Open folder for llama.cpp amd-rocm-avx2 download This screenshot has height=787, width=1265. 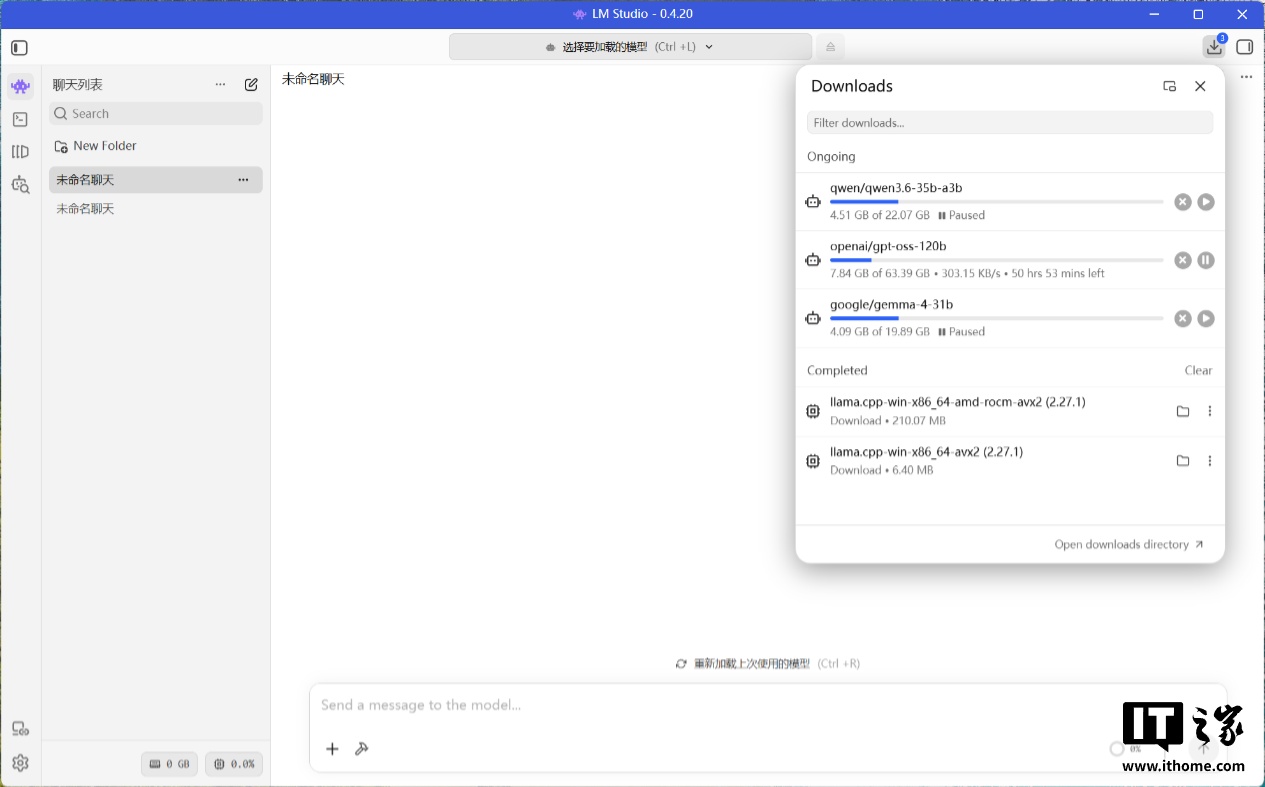[x=1183, y=411]
